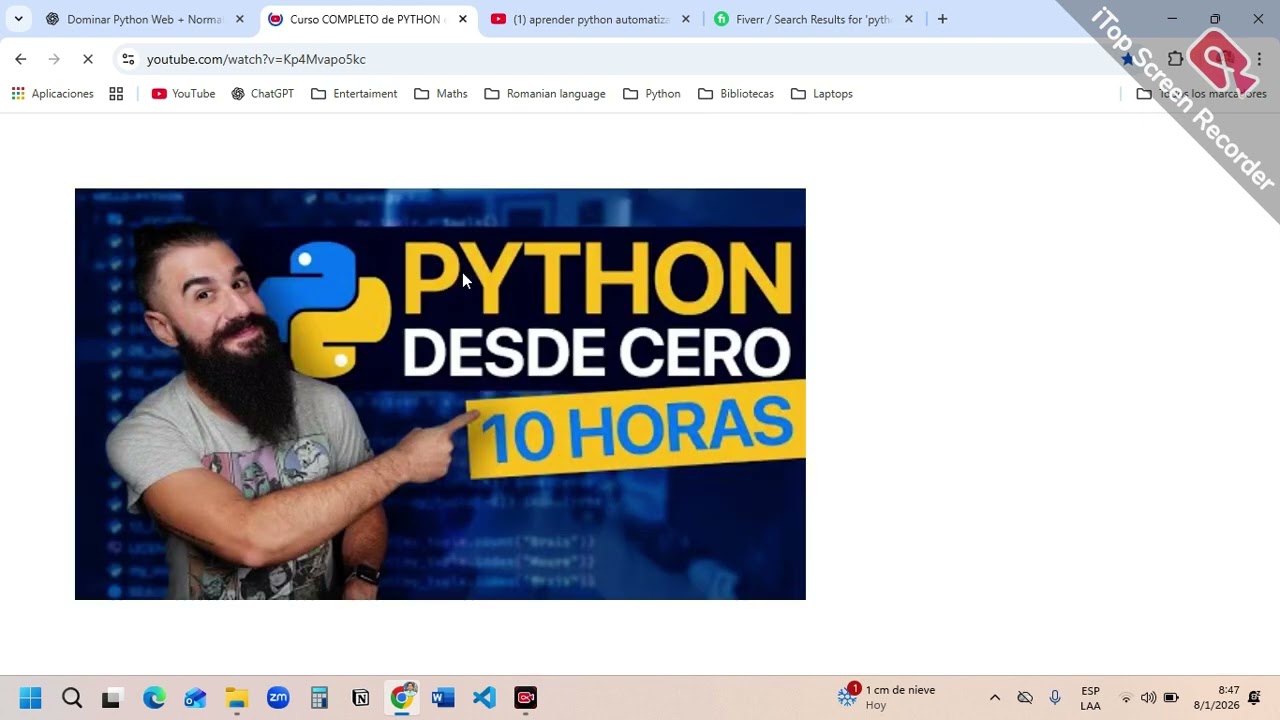Close the Dominar Python Web tab
Viewport: 1280px width, 720px height.
click(239, 19)
